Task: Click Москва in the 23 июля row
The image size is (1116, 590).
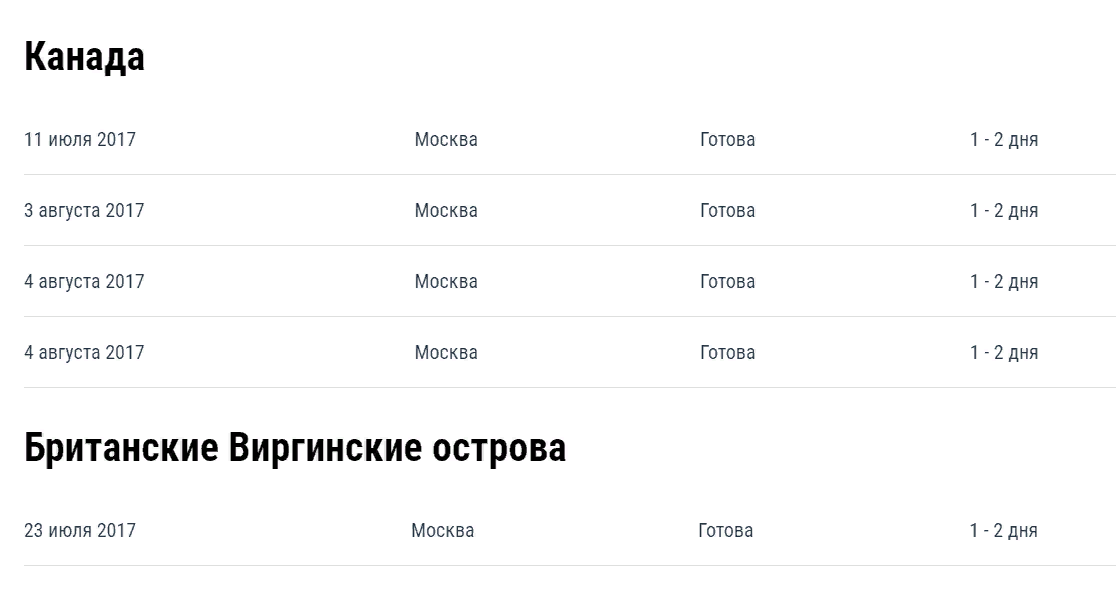Action: tap(442, 531)
